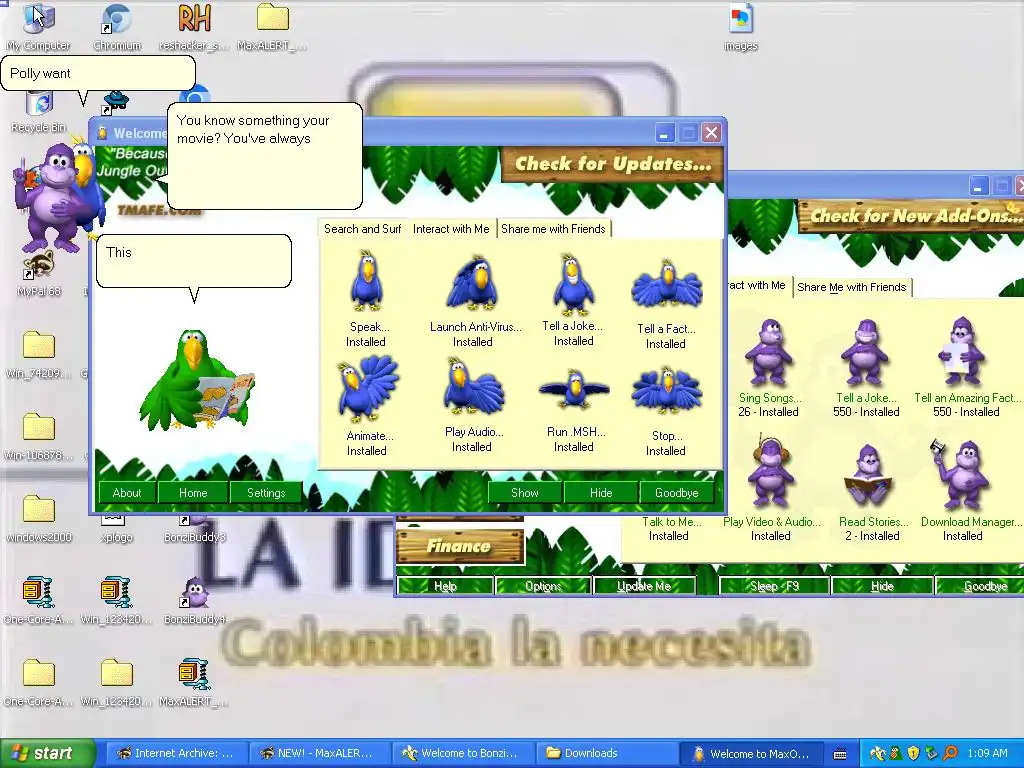Switch to Interact with Me tab in the parrot window
This screenshot has height=768, width=1024.
pos(451,229)
